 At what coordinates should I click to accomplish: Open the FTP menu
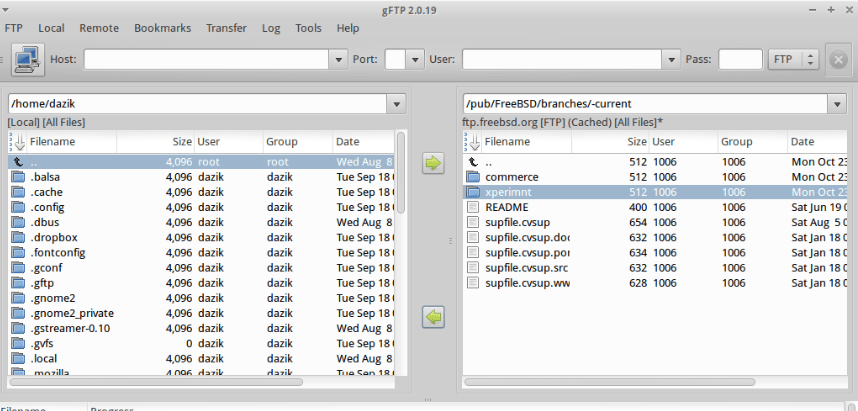(x=13, y=28)
